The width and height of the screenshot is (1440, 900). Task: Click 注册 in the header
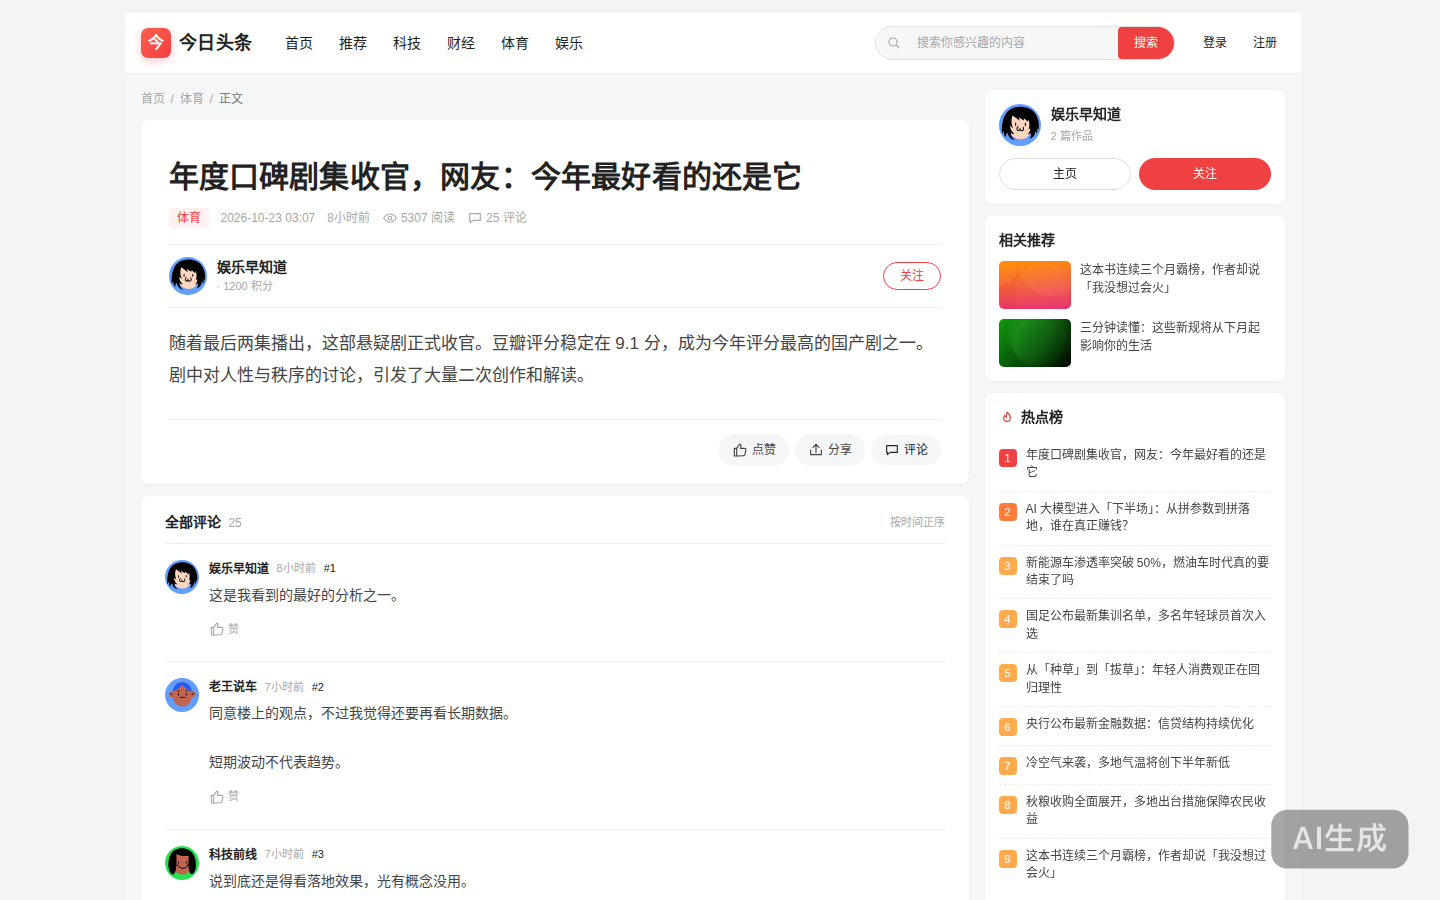[x=1265, y=43]
